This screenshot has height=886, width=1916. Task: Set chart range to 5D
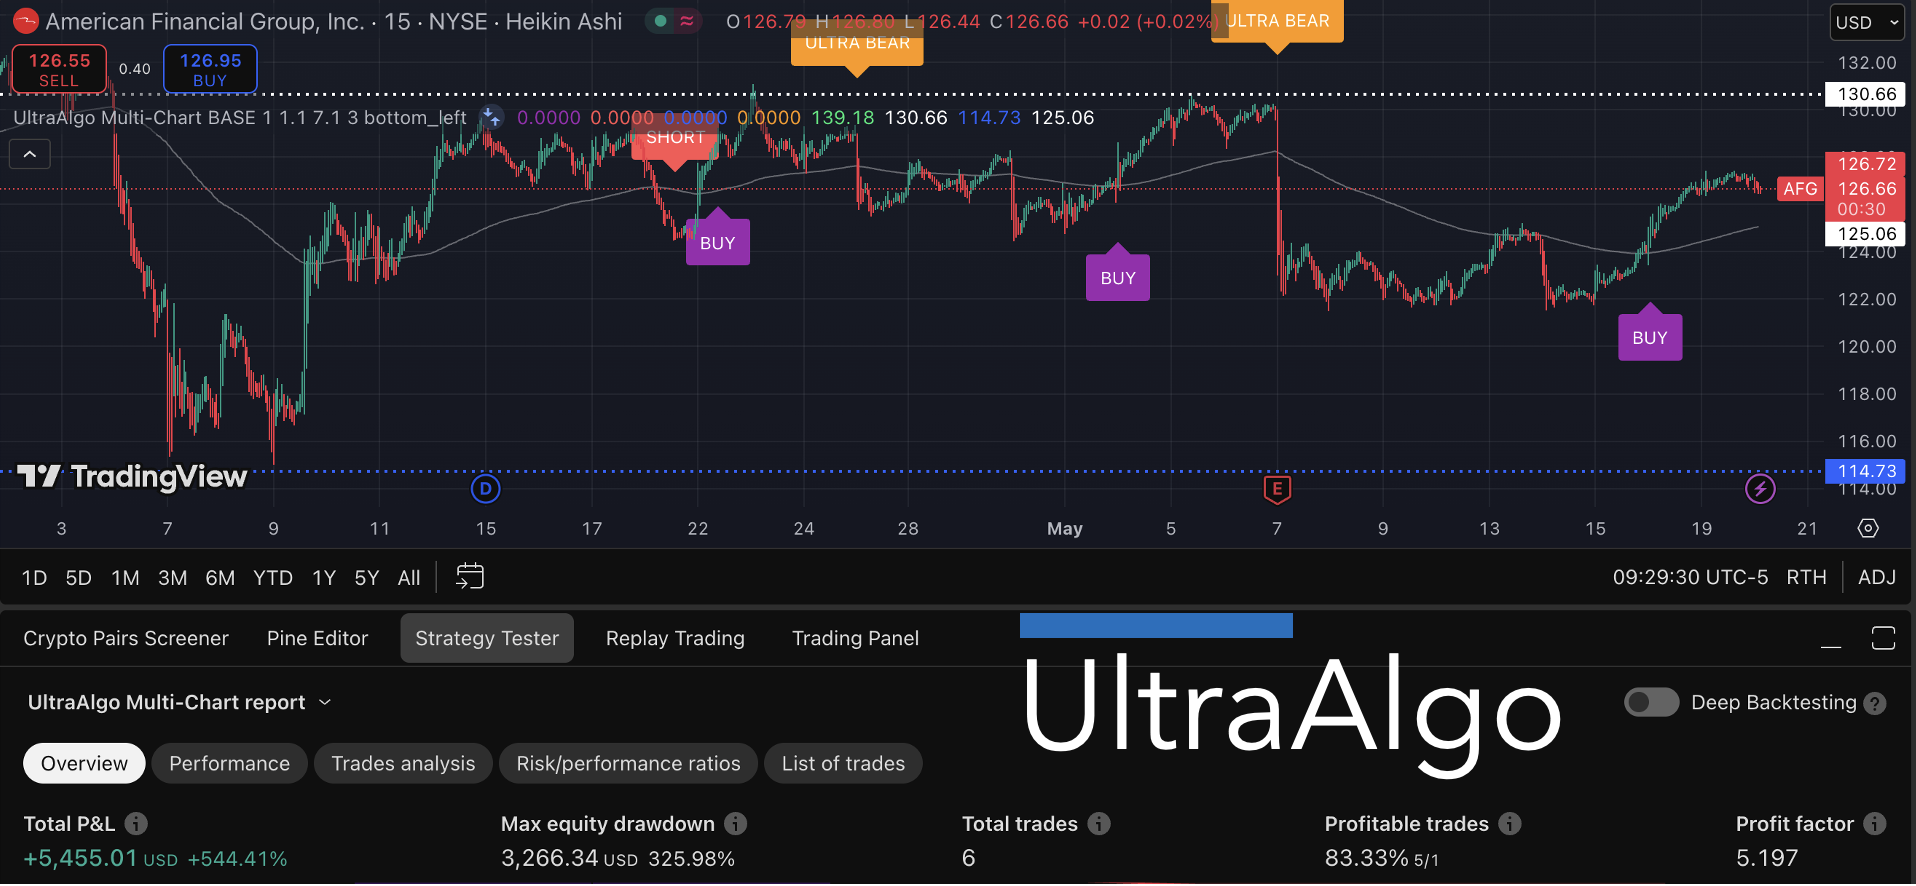tap(78, 577)
